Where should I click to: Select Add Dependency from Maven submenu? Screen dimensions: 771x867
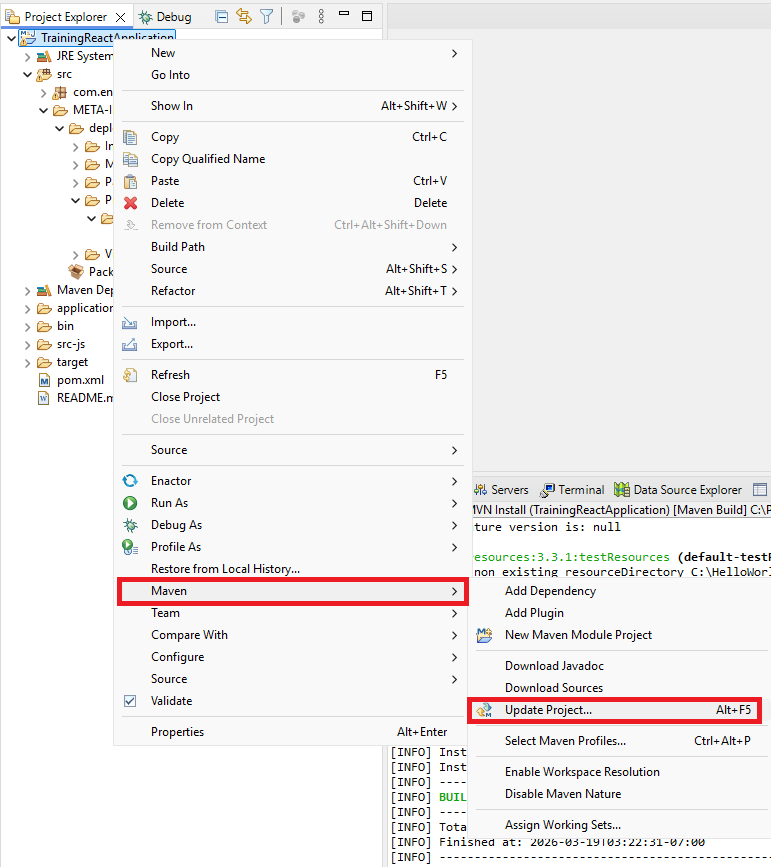(550, 591)
